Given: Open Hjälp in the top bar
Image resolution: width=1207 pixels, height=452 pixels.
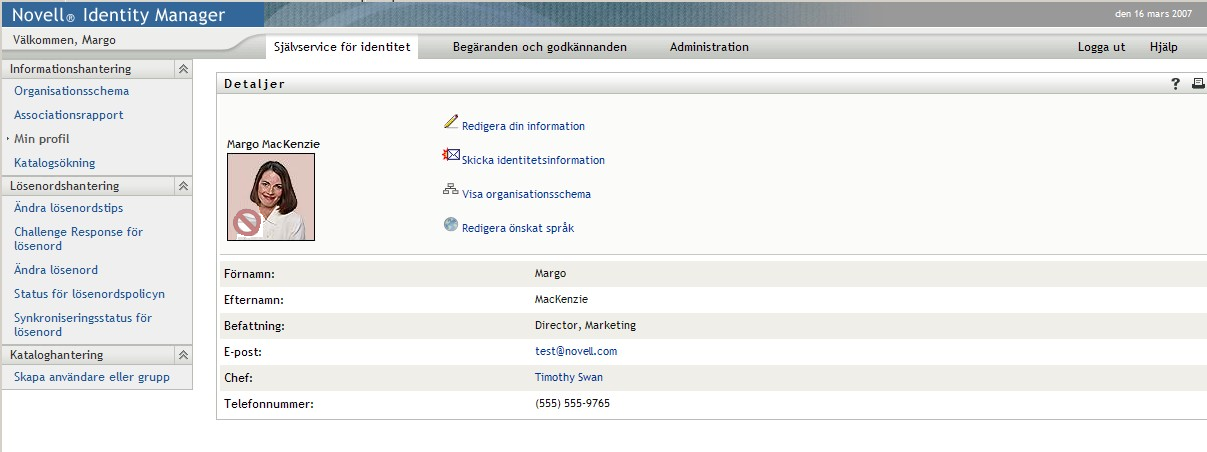Looking at the screenshot, I should pyautogui.click(x=1163, y=47).
